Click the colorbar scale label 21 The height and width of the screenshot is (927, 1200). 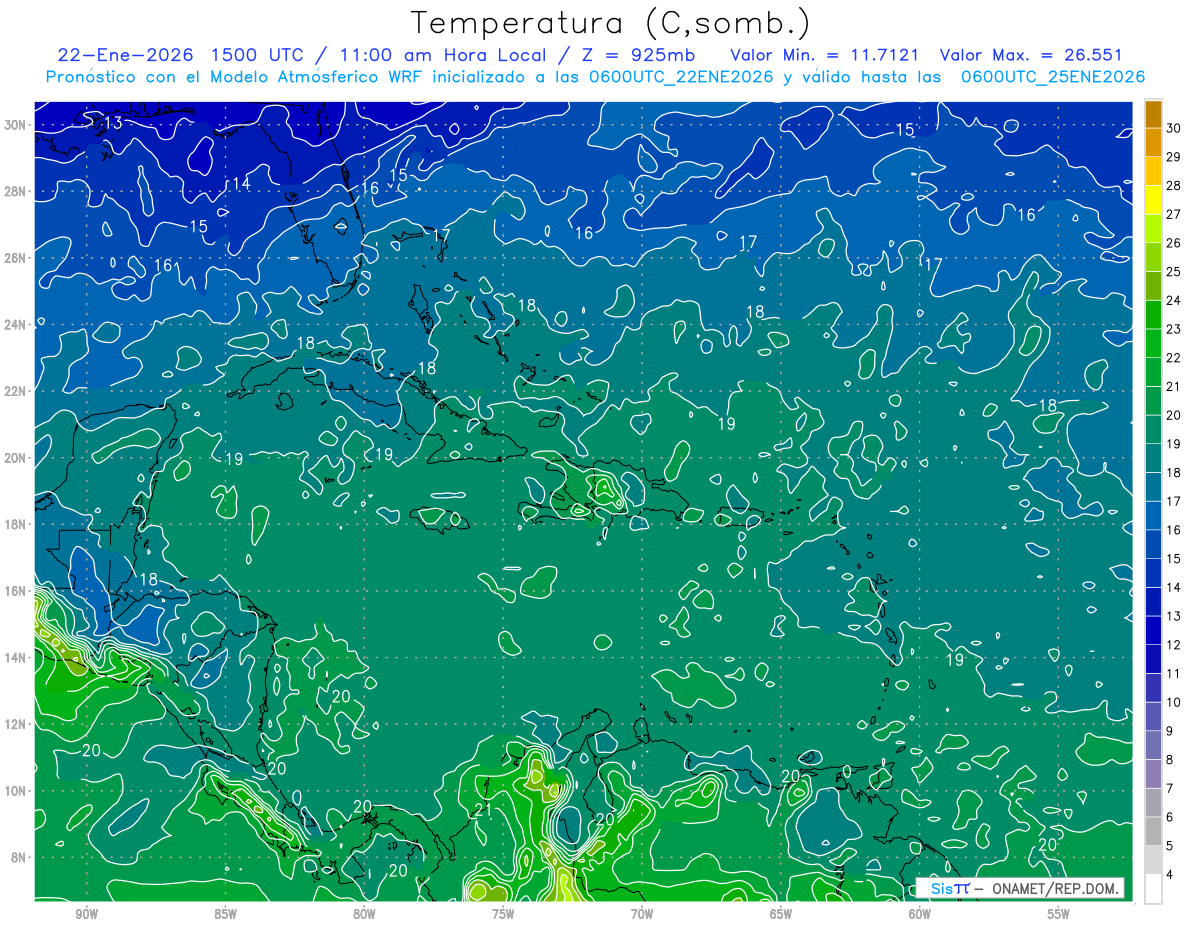coord(1174,386)
